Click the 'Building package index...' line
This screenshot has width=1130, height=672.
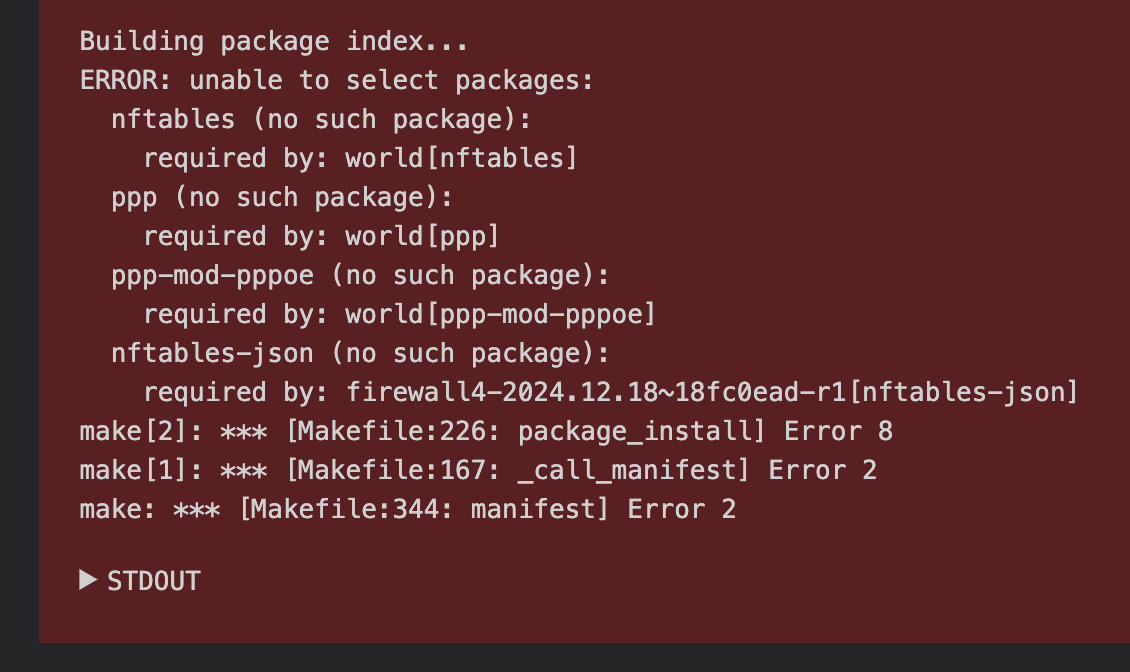tap(274, 42)
